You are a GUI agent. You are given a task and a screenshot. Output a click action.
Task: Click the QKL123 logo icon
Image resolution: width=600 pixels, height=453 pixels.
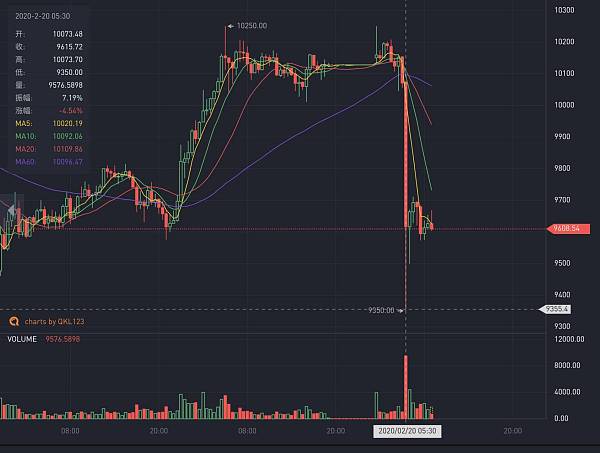pyautogui.click(x=13, y=322)
